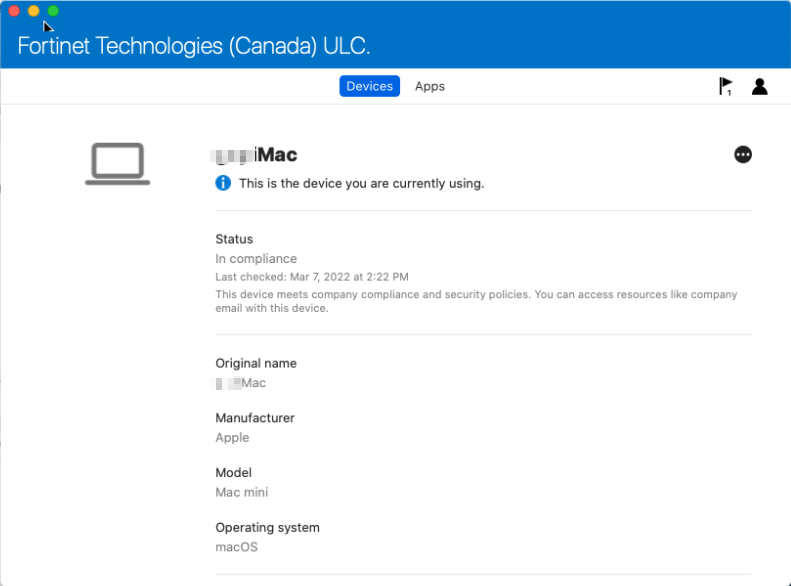Close the window with the red button
Screen dimensions: 791x586
(14, 11)
